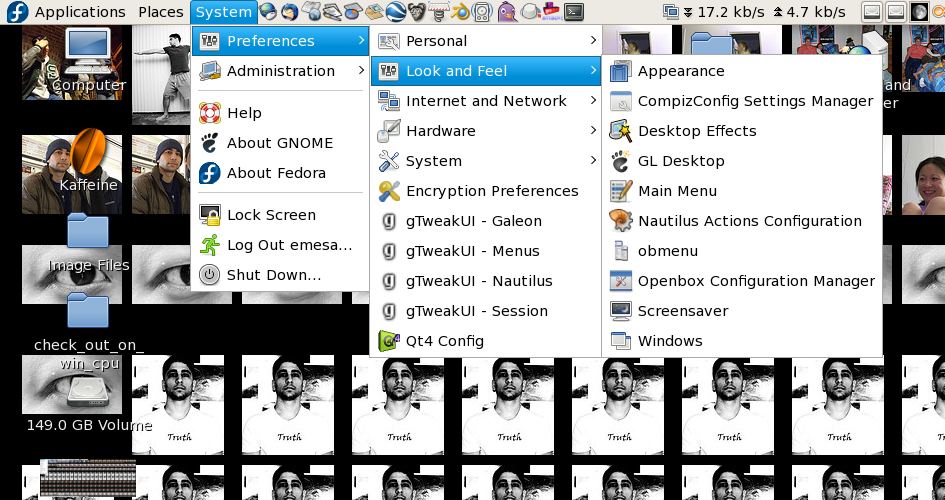Viewport: 945px width, 500px height.
Task: Expand Internet and Network submenu
Action: coord(486,101)
